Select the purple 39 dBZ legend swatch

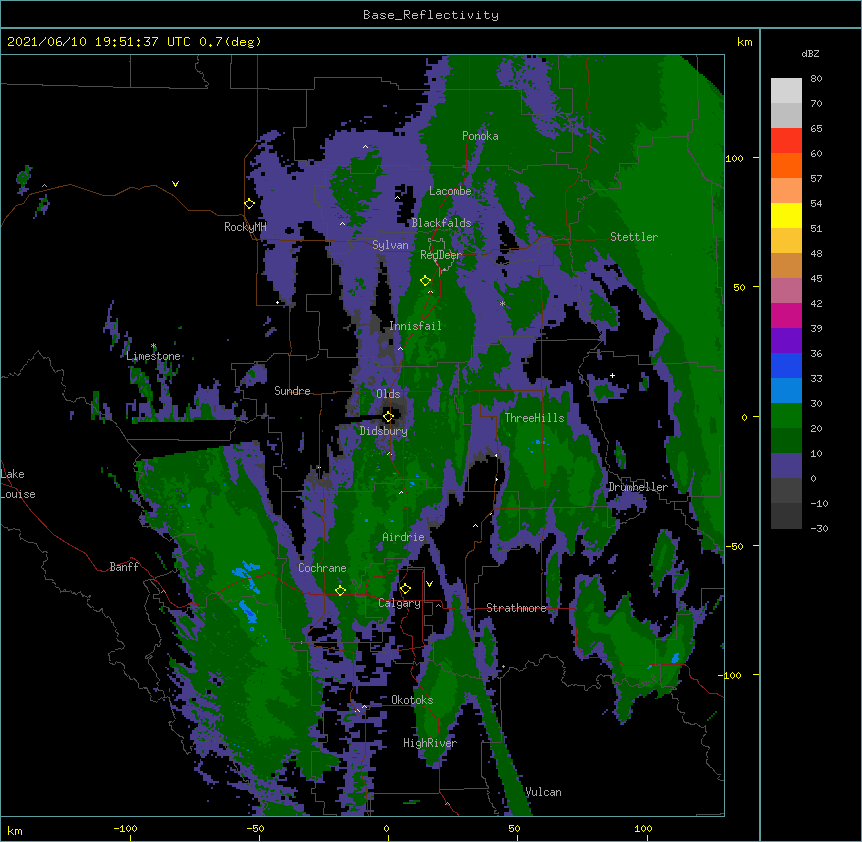click(x=786, y=341)
